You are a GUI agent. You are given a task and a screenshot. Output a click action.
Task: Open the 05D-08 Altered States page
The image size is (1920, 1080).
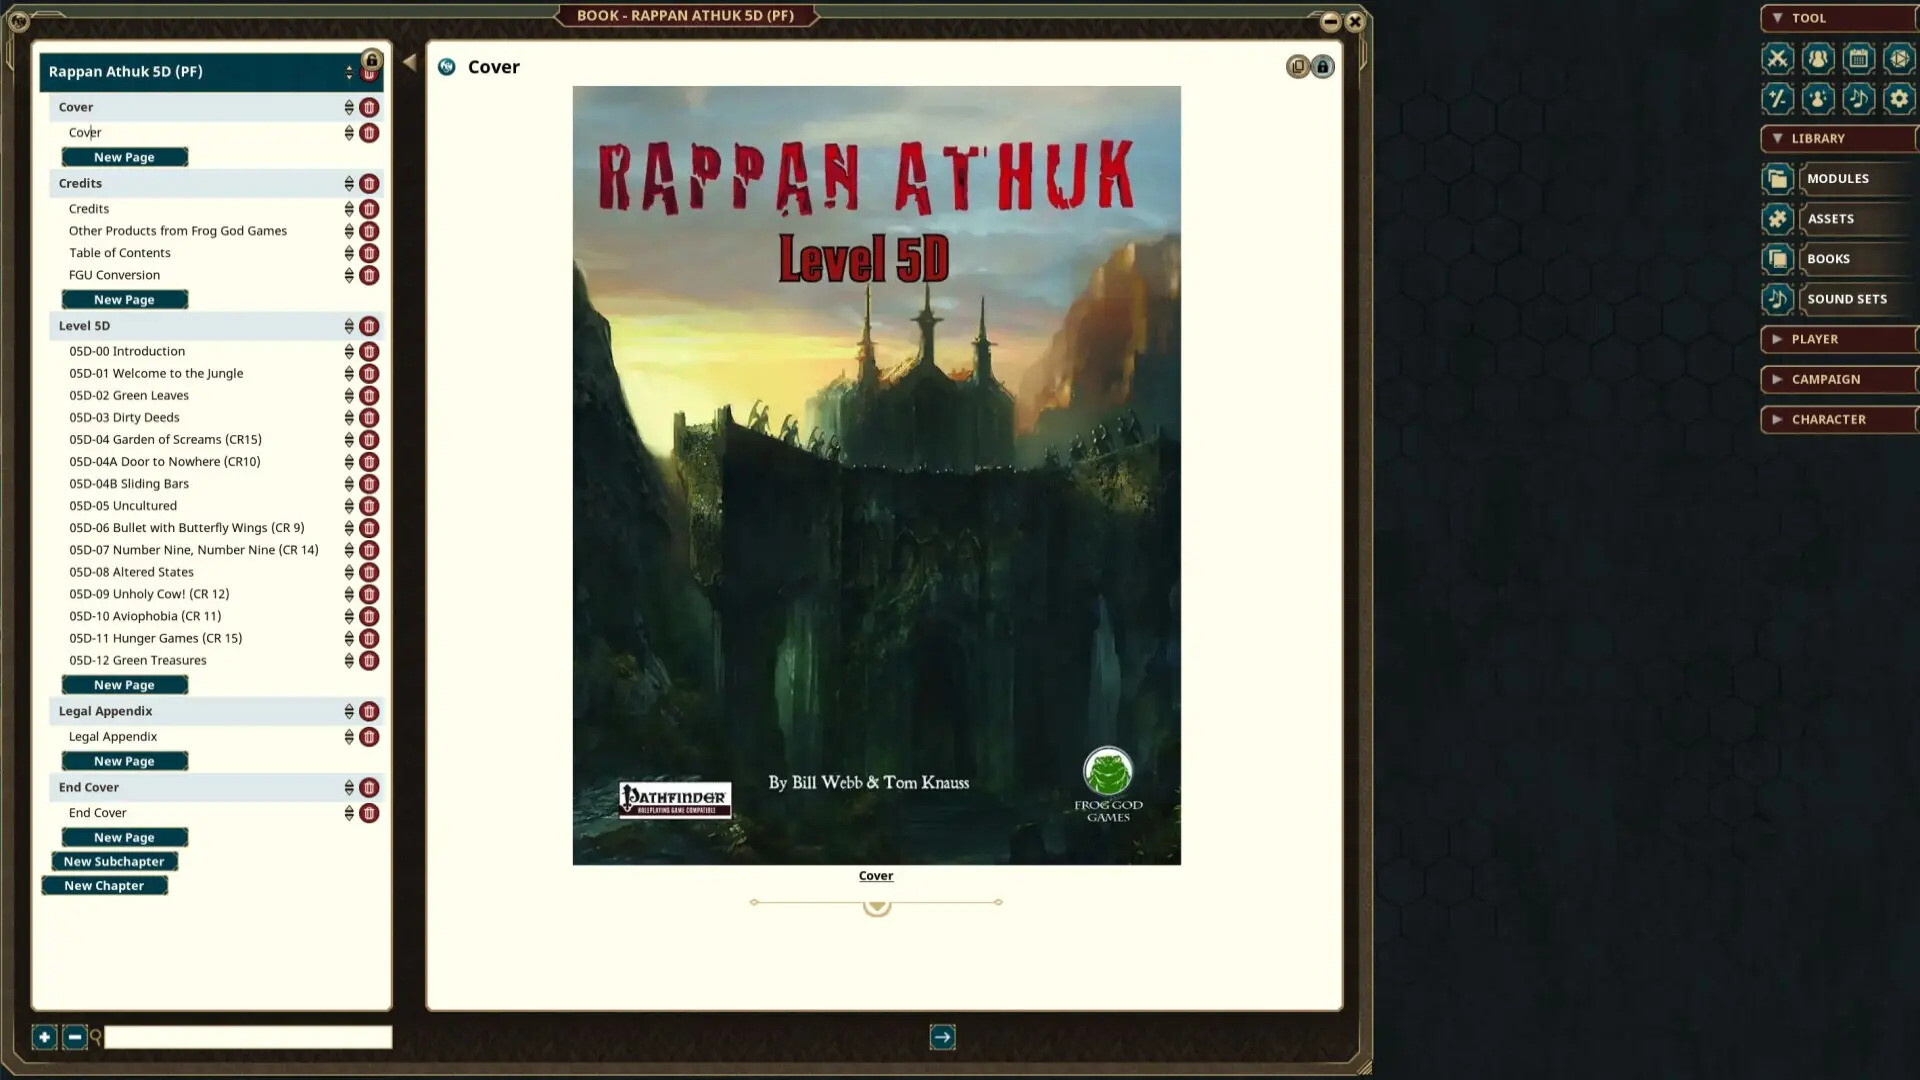pyautogui.click(x=131, y=572)
